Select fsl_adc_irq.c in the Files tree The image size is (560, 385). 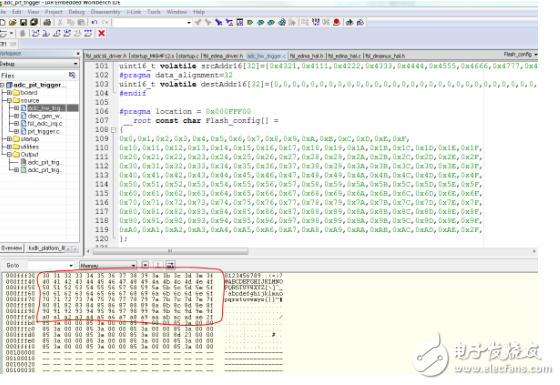coord(45,124)
